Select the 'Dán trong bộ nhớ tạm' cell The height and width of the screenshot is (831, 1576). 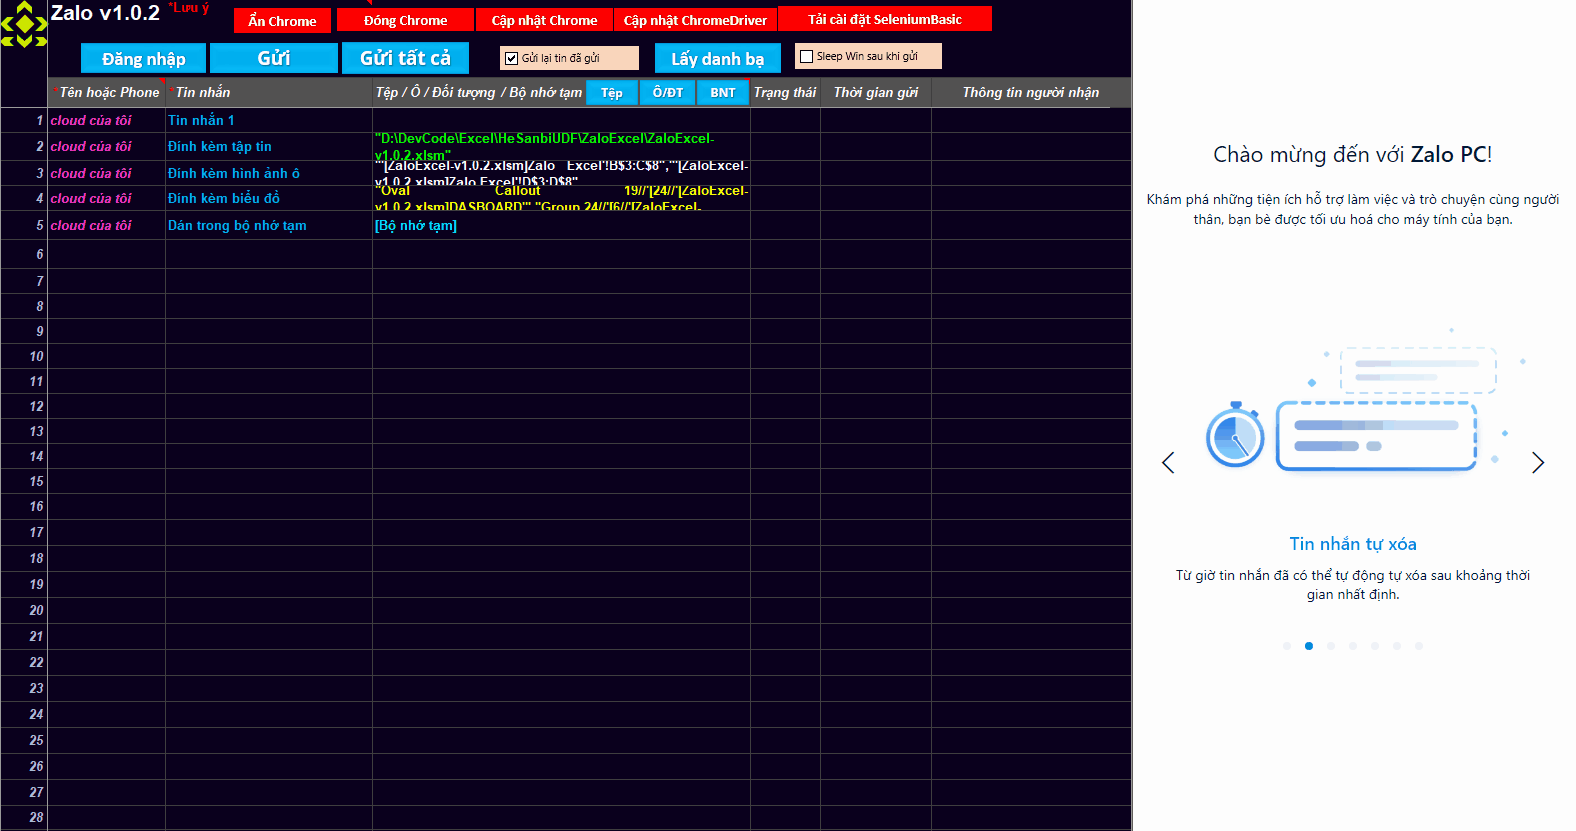tap(269, 225)
